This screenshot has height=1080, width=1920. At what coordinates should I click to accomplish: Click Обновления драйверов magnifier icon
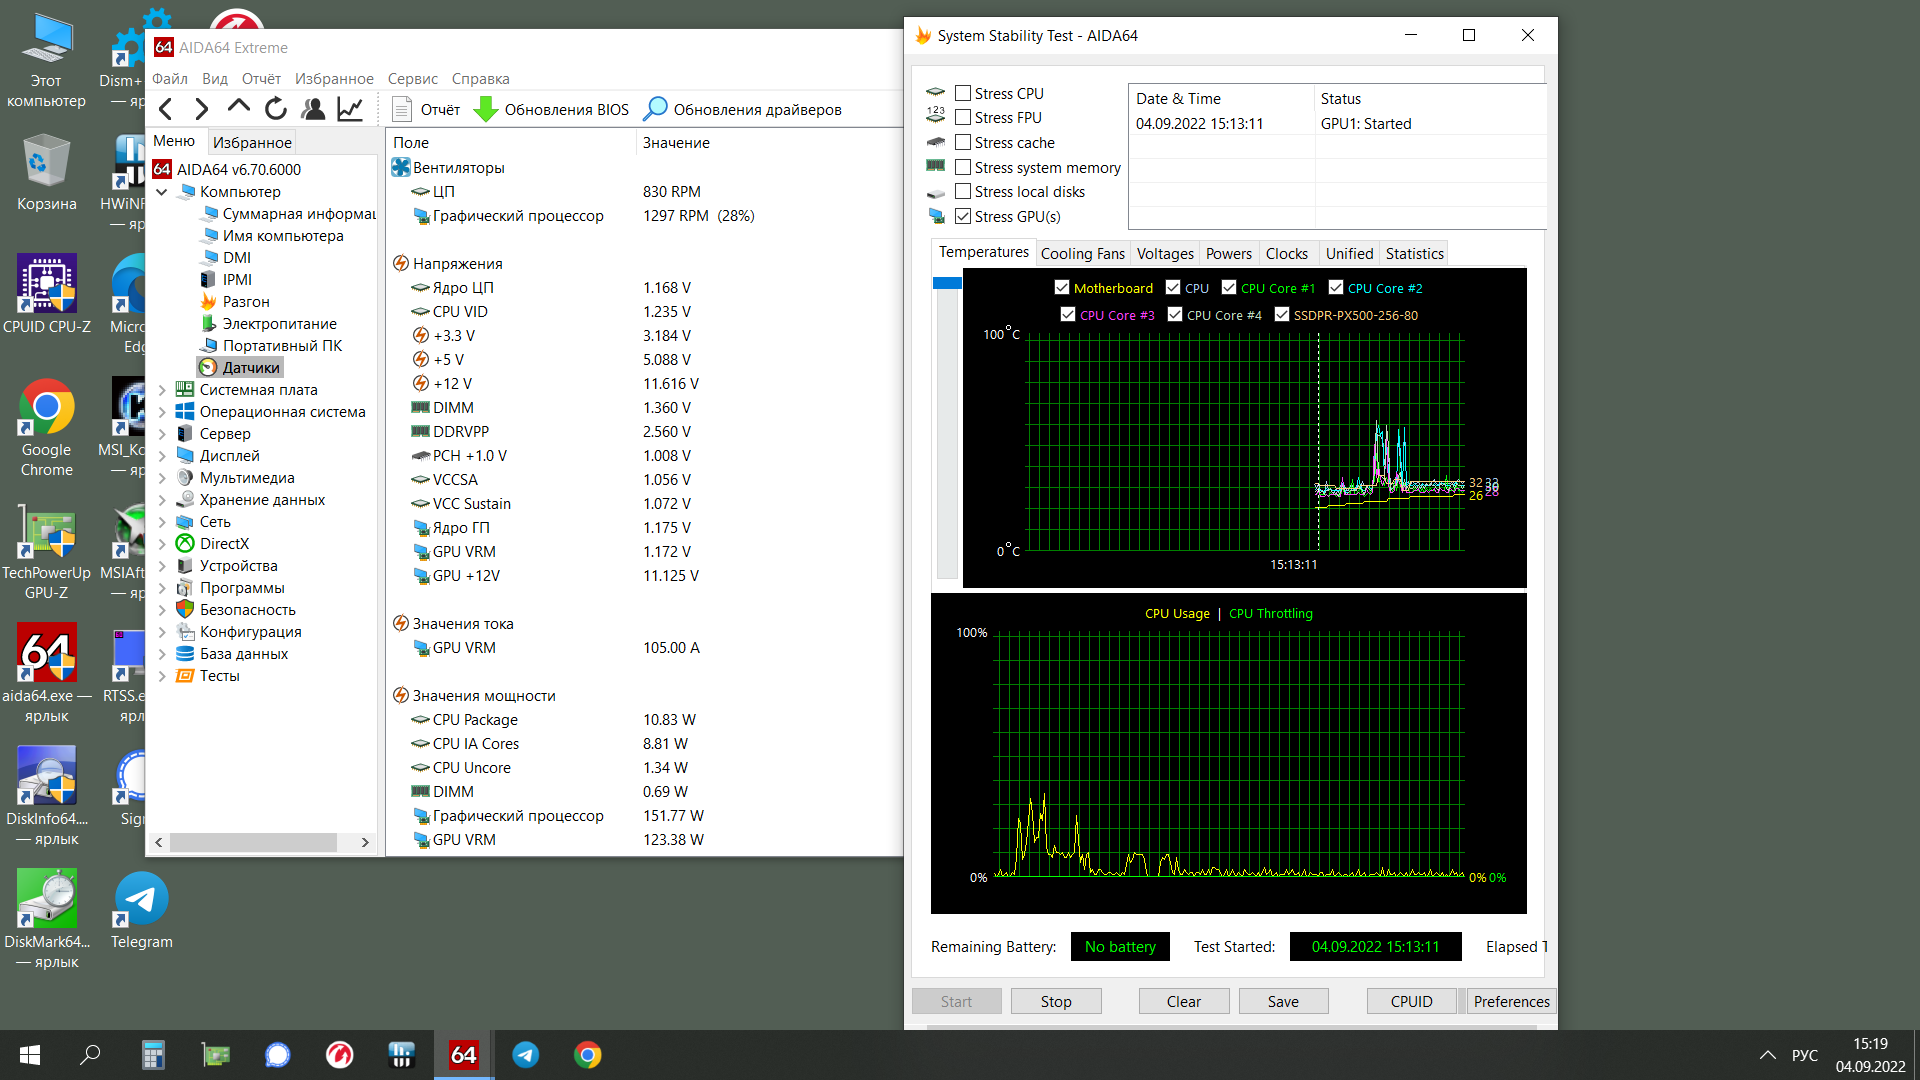click(655, 109)
